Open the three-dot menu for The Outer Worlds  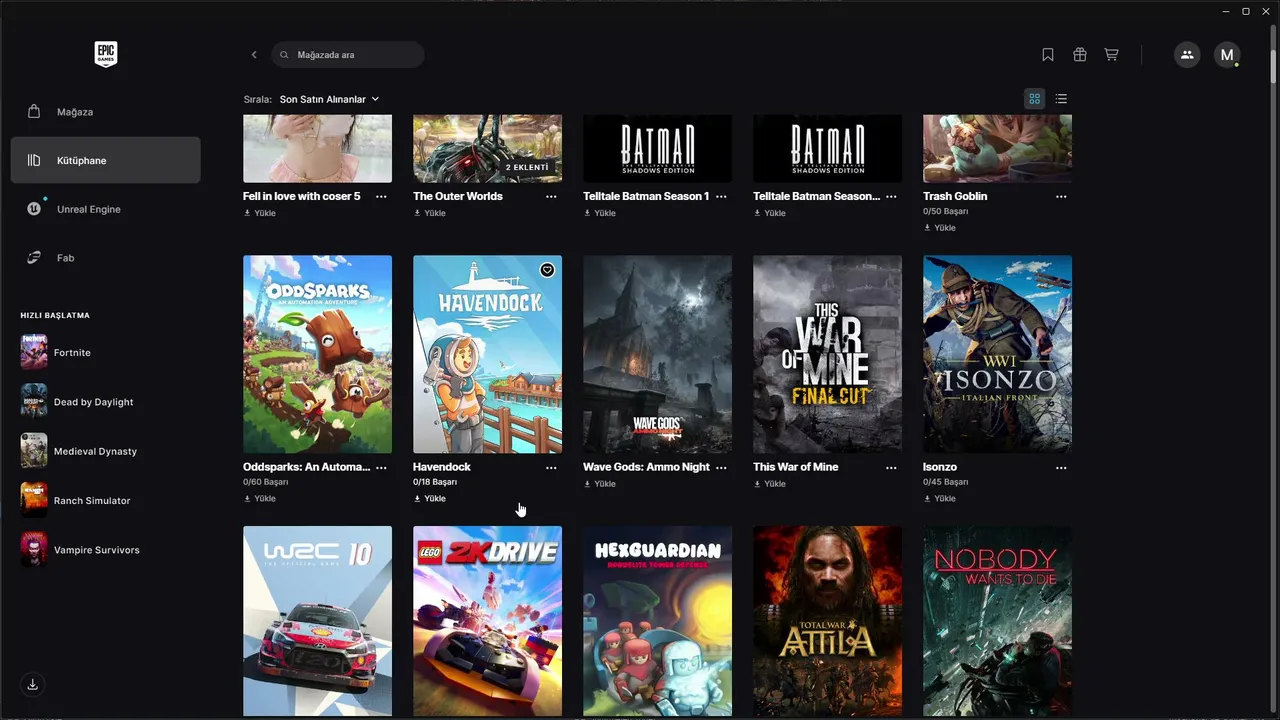[x=551, y=196]
